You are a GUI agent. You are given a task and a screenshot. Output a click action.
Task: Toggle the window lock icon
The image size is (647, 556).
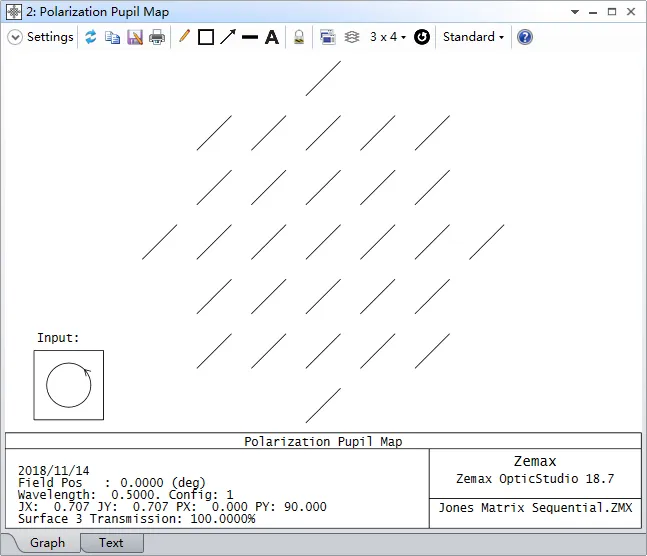click(x=298, y=37)
